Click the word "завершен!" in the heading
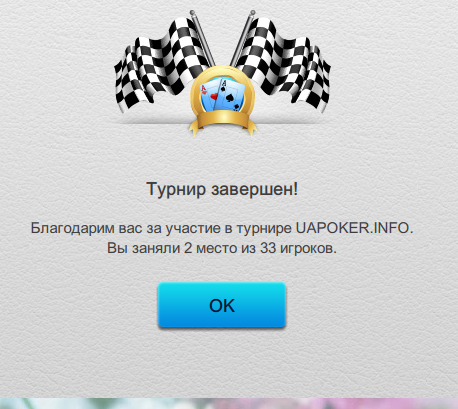 click(x=255, y=189)
